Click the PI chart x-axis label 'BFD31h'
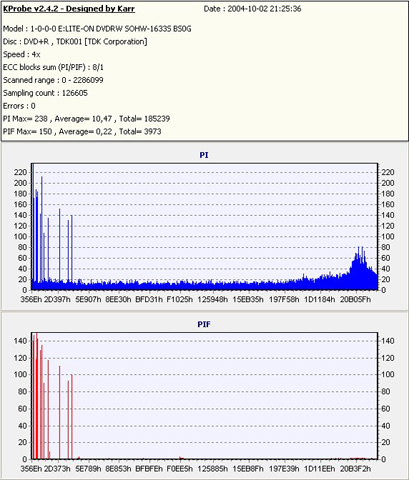This screenshot has width=409, height=480. point(149,299)
